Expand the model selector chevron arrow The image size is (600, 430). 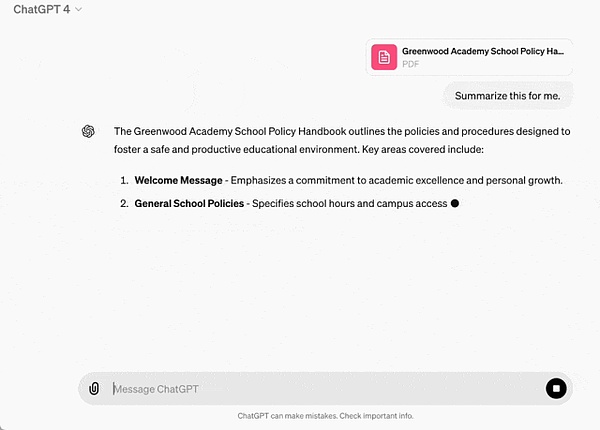point(78,9)
